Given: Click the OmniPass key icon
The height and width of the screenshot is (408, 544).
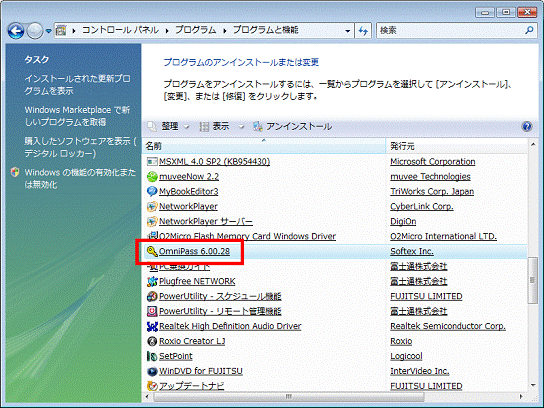Looking at the screenshot, I should (x=152, y=251).
